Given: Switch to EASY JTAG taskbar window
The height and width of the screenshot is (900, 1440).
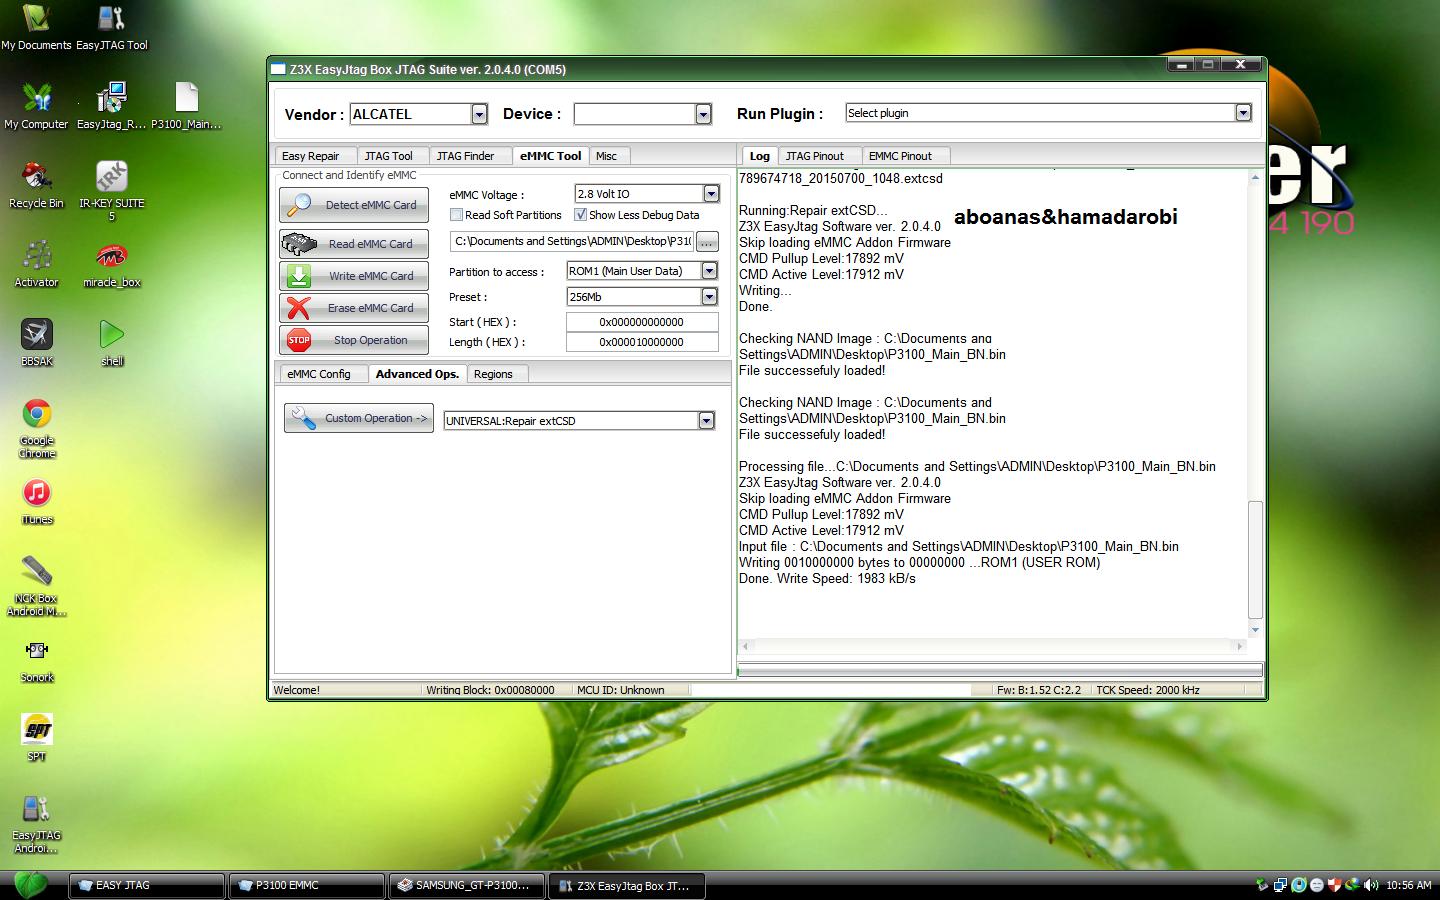Looking at the screenshot, I should pos(147,885).
